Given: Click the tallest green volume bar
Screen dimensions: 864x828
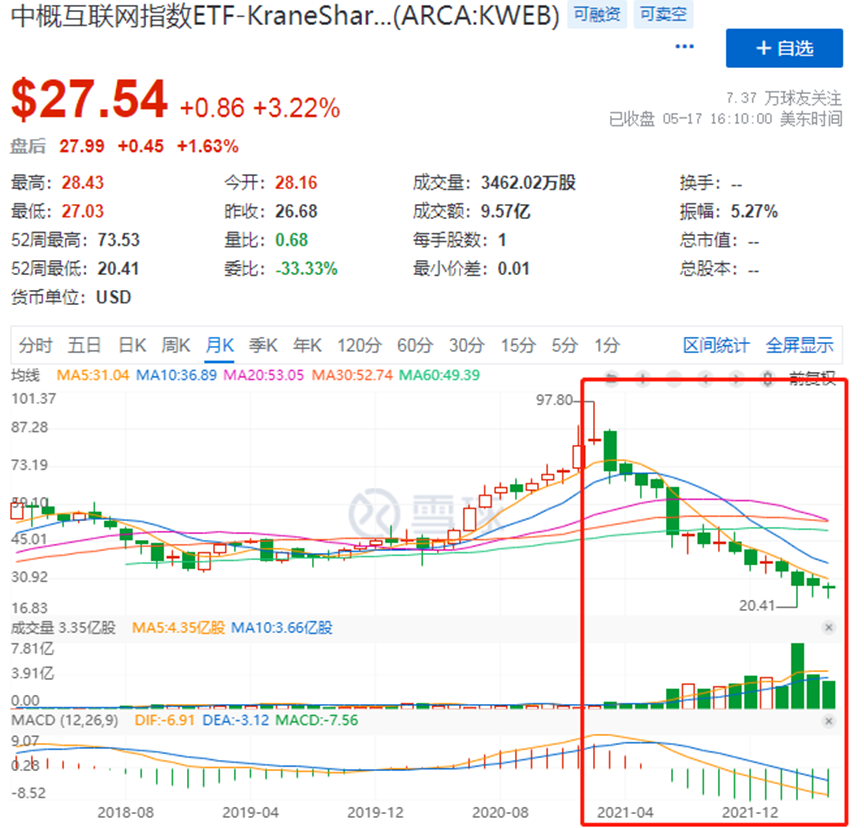Looking at the screenshot, I should (x=797, y=675).
